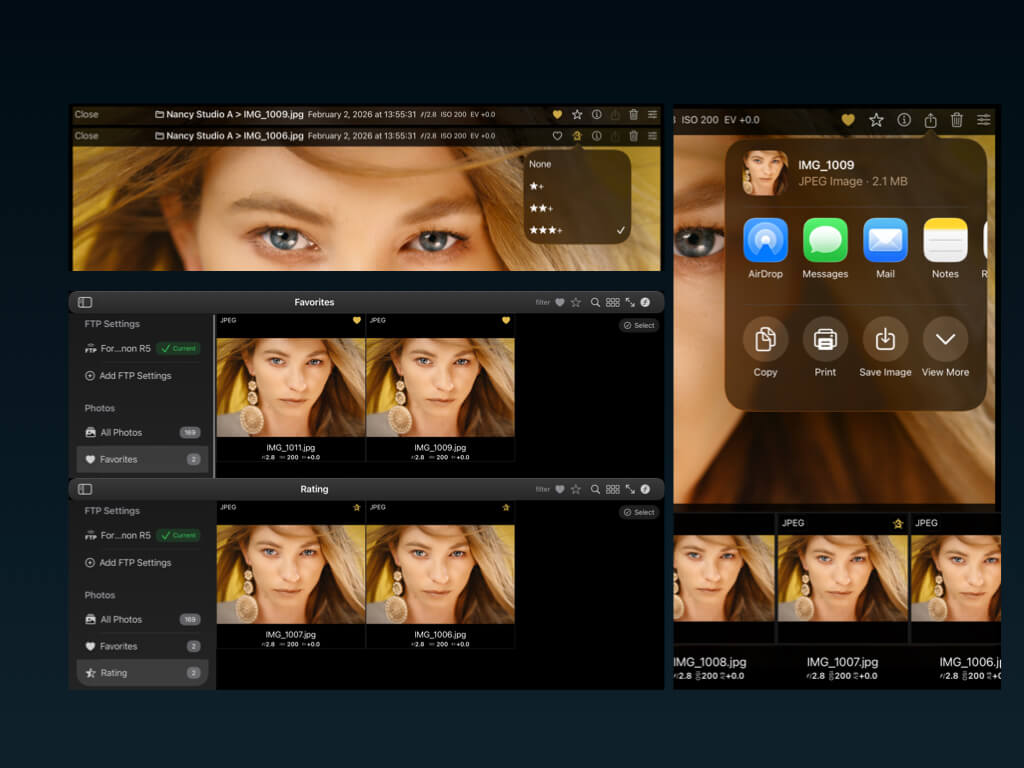Tap AirDrop in the share sheet
Screen dimensions: 1024x768
point(765,240)
